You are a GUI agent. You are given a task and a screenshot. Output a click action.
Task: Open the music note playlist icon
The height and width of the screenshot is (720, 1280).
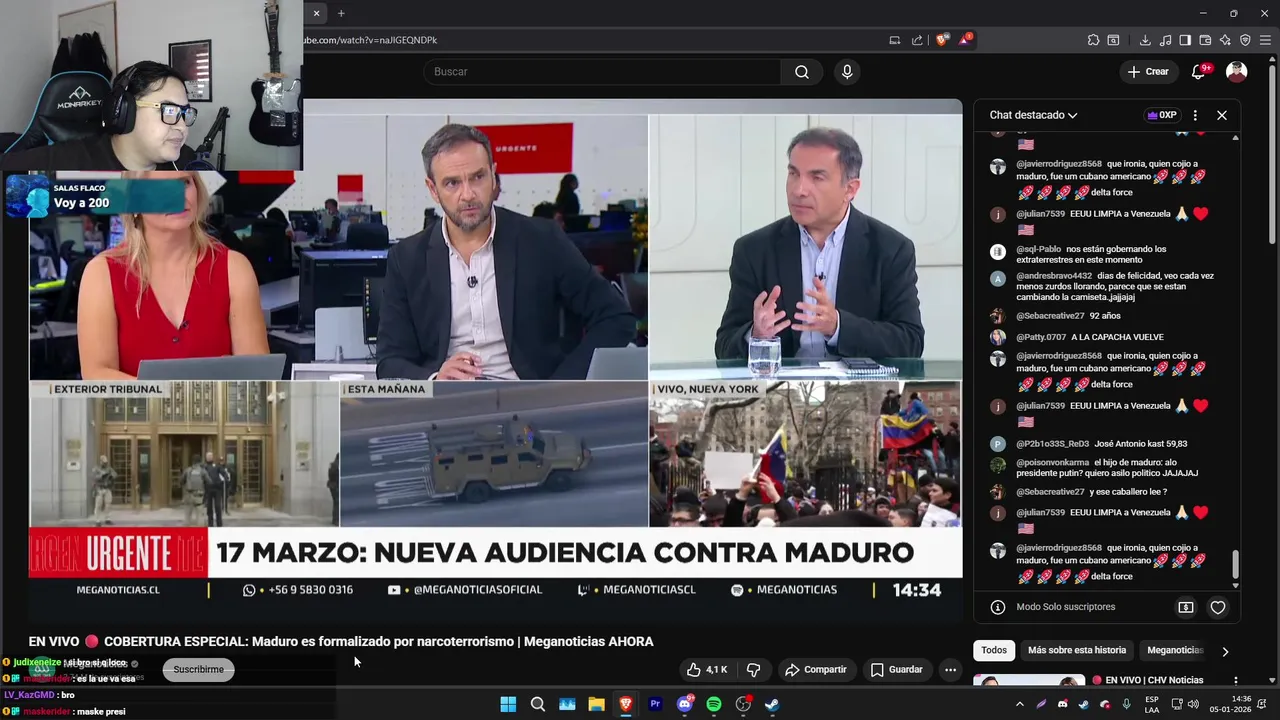1166,40
